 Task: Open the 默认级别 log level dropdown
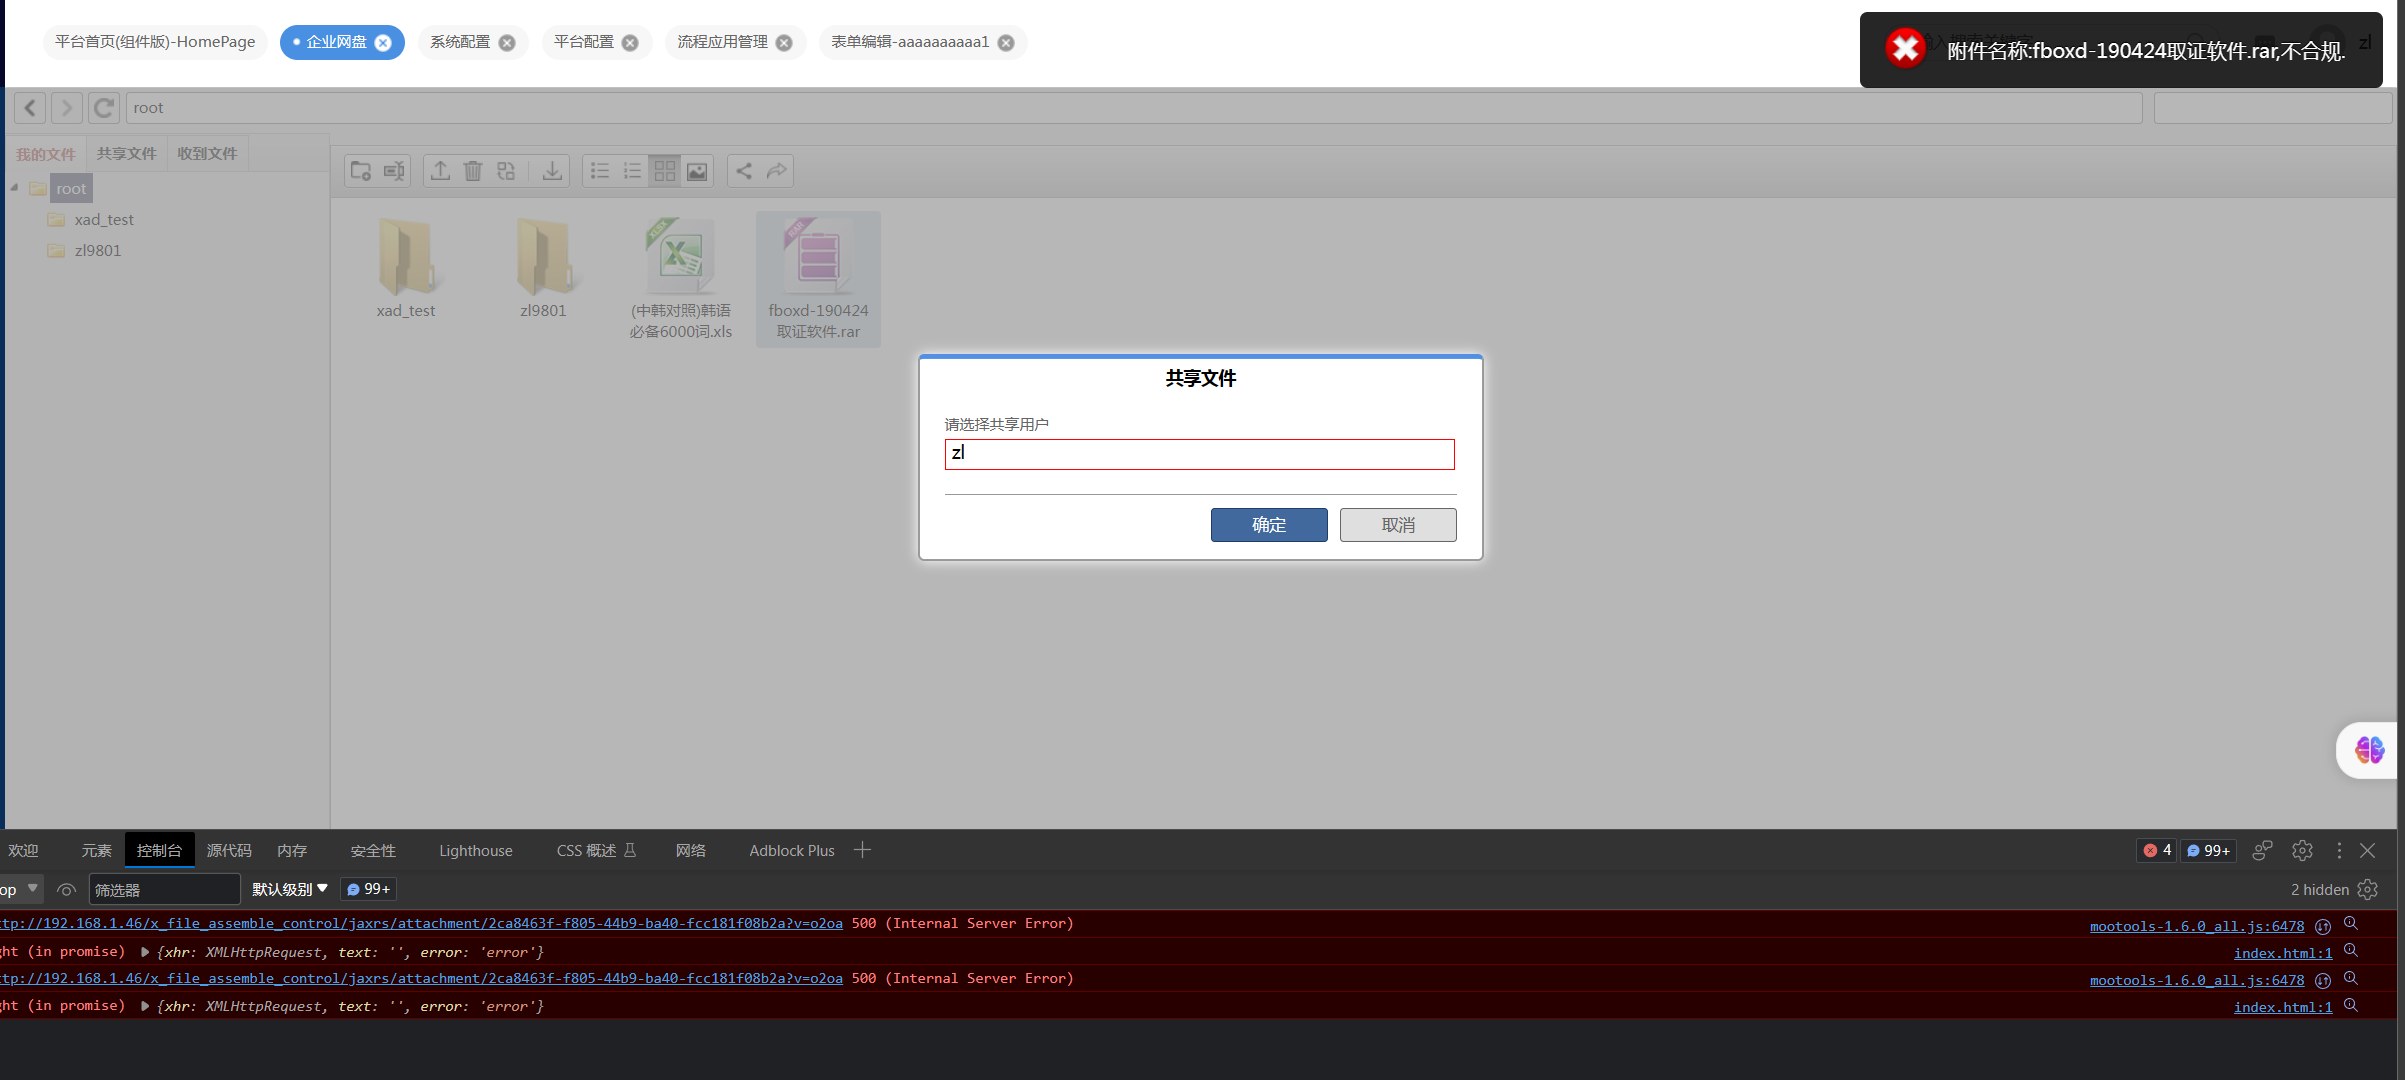click(289, 889)
